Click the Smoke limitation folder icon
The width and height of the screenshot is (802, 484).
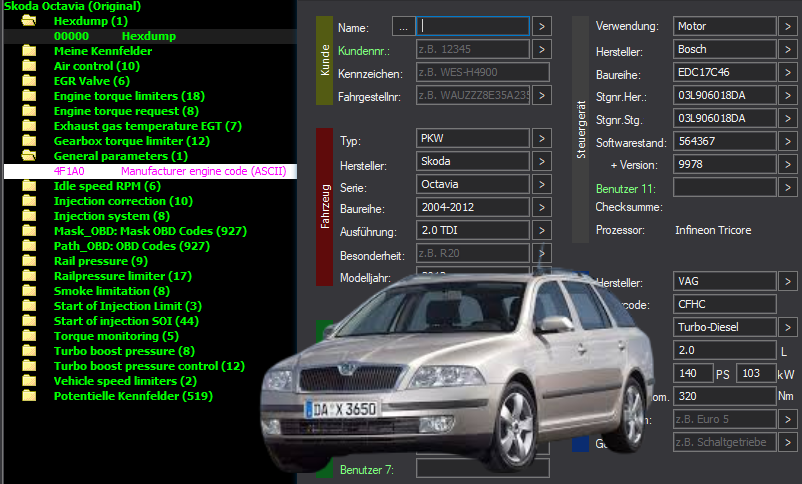(29, 291)
